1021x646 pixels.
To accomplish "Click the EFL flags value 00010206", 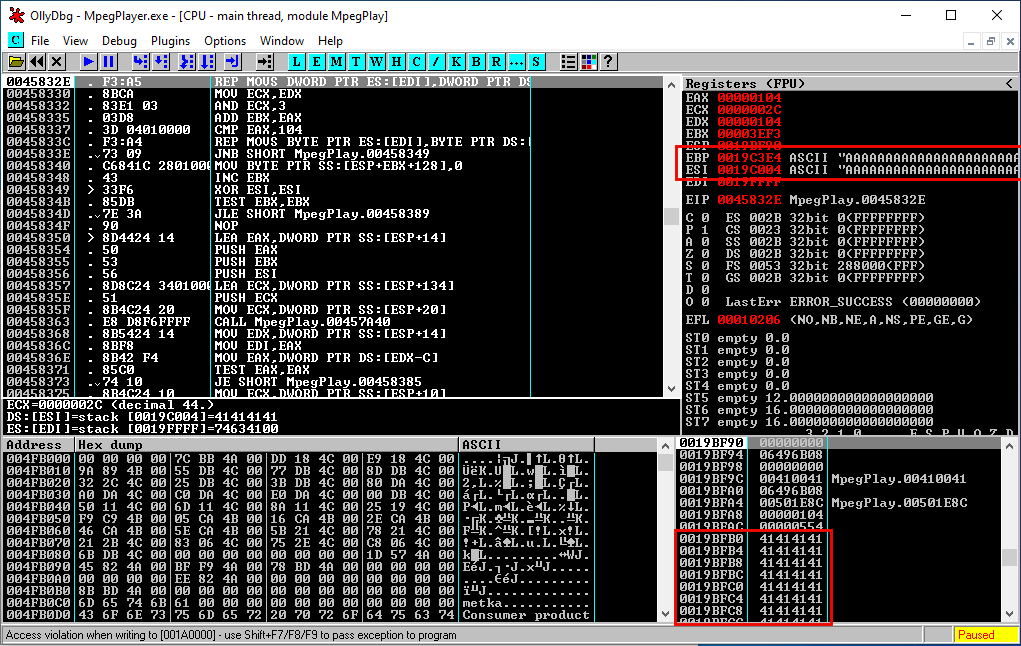I will [749, 320].
